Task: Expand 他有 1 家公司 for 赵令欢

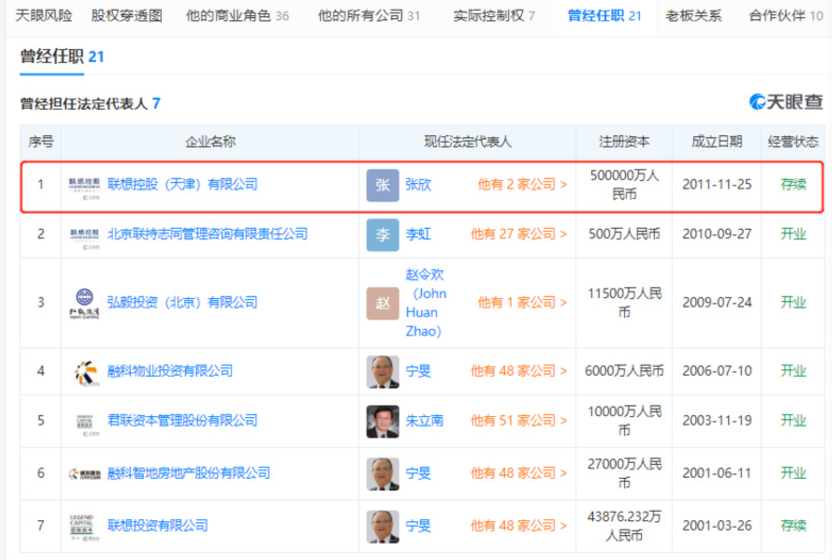Action: (522, 302)
